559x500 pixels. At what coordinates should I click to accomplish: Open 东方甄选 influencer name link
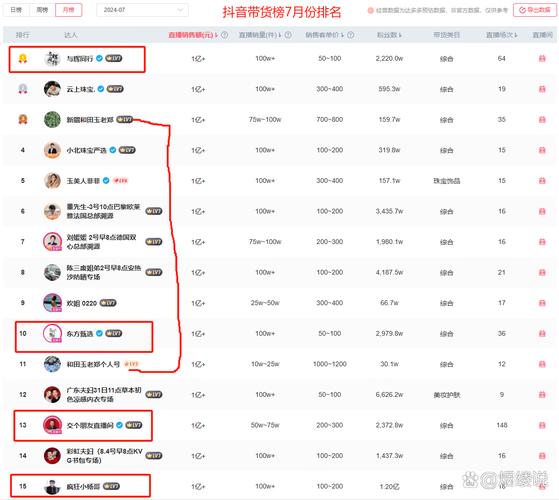[80, 334]
